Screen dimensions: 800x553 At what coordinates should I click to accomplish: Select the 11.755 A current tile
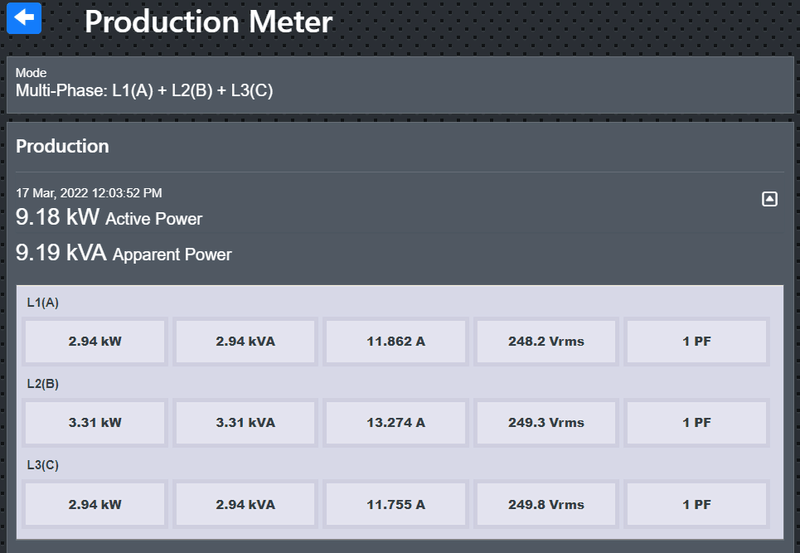click(x=396, y=505)
